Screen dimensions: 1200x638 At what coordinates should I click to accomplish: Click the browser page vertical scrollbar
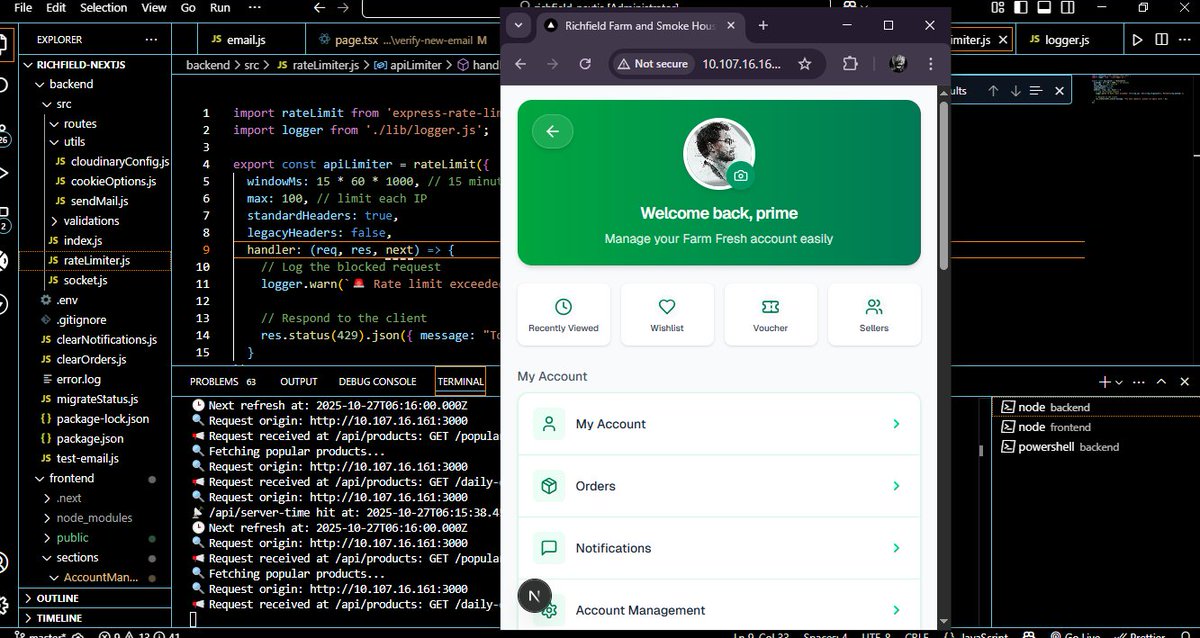(944, 185)
